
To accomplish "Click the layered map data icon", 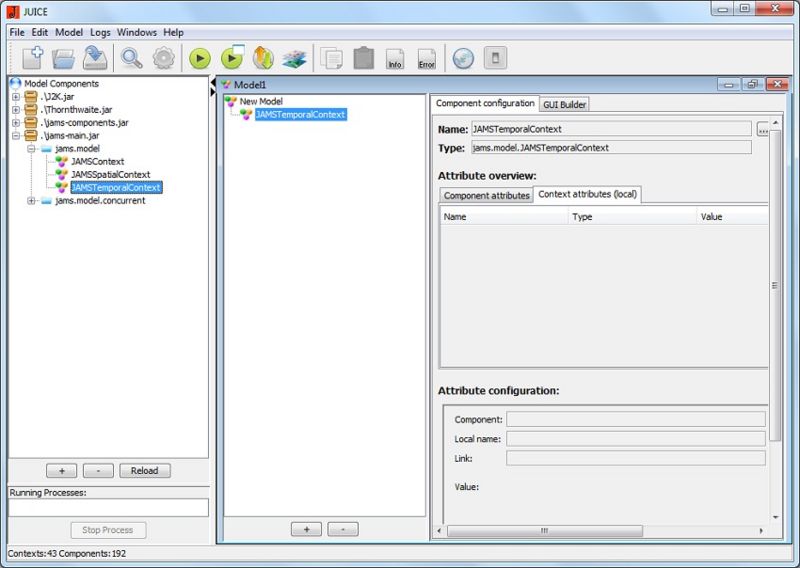I will coord(294,58).
